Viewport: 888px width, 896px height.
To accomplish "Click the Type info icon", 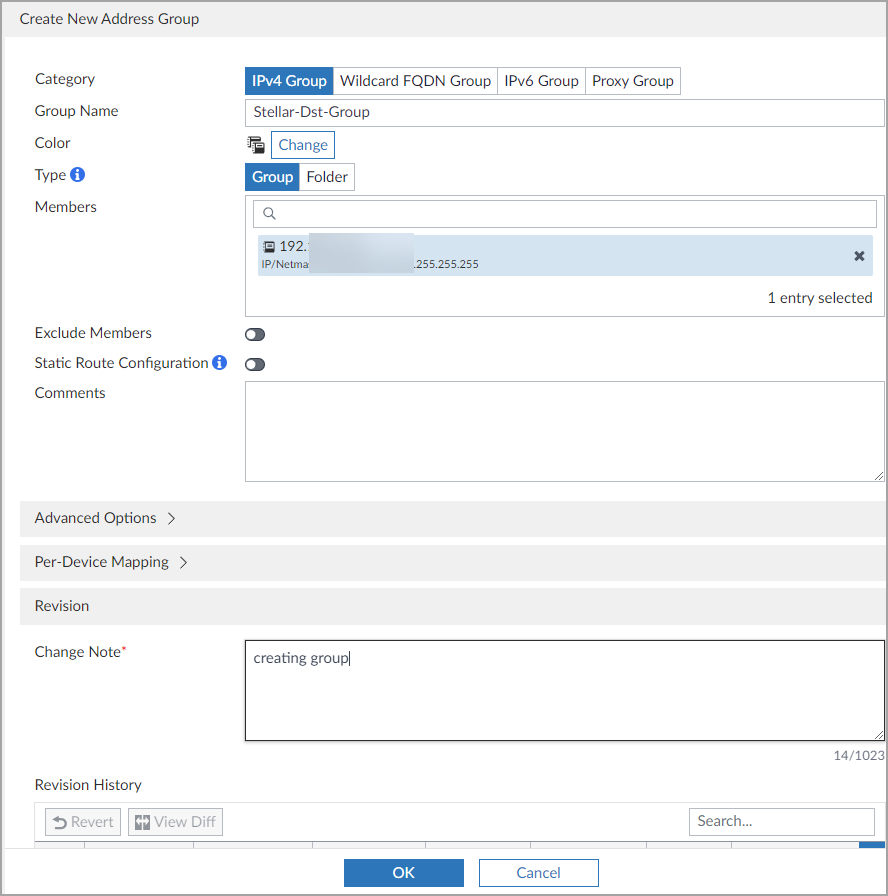I will click(x=77, y=175).
